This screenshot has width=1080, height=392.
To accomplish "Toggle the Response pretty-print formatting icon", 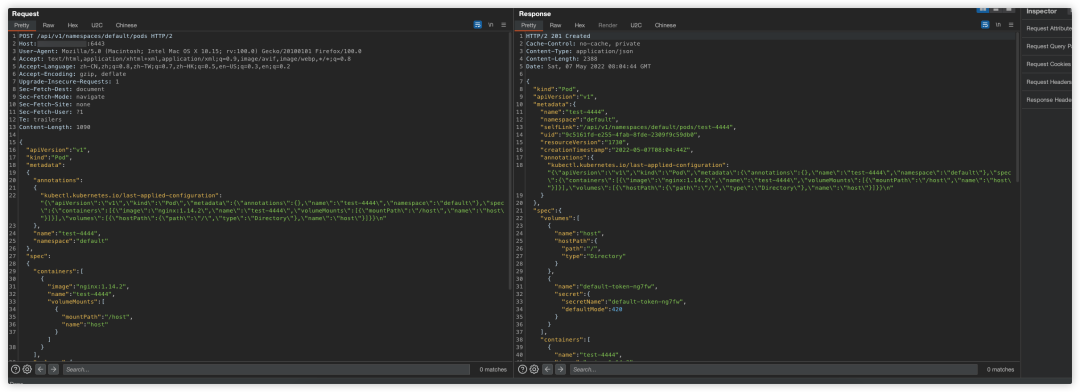I will (985, 25).
